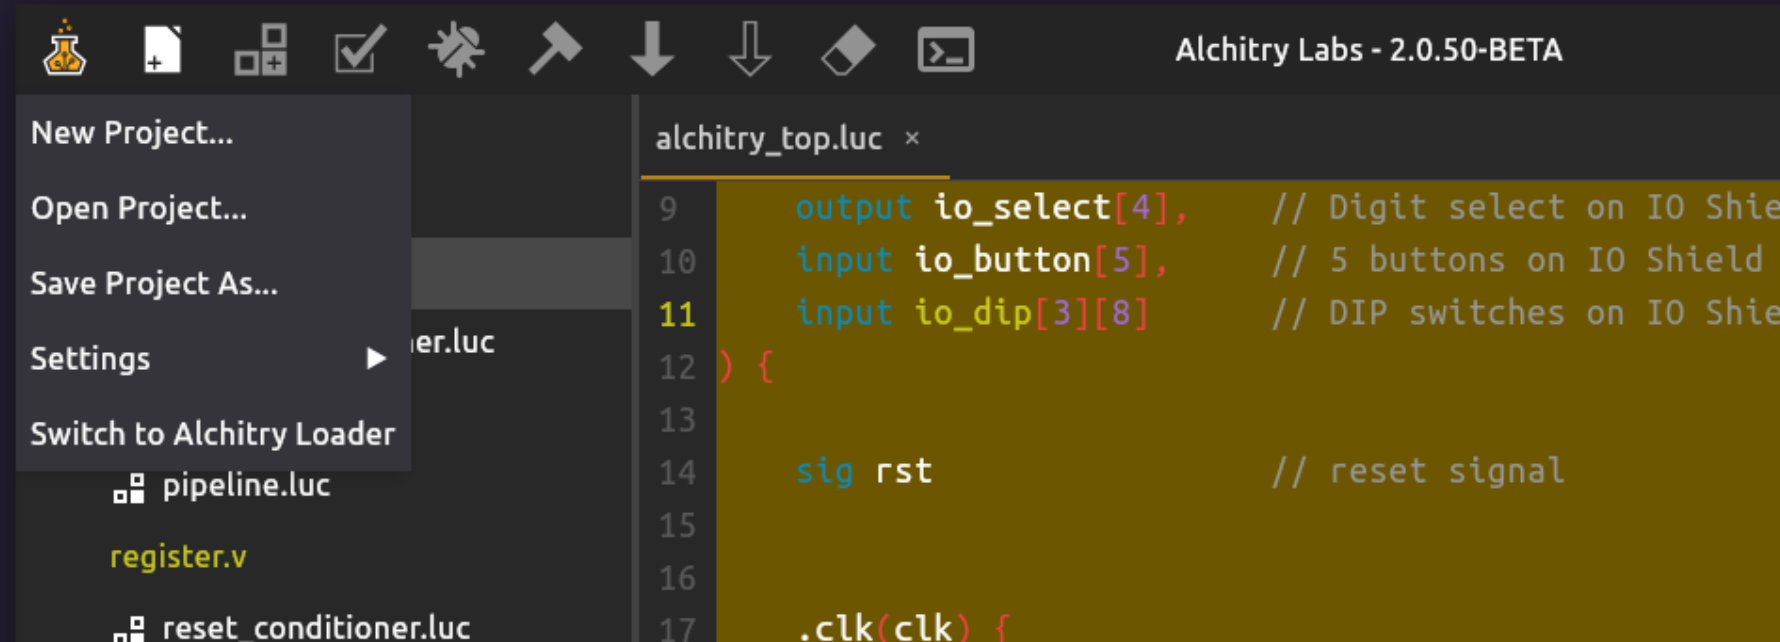This screenshot has width=1780, height=642.
Task: Click the outlined arrow RAM load icon
Action: 750,49
